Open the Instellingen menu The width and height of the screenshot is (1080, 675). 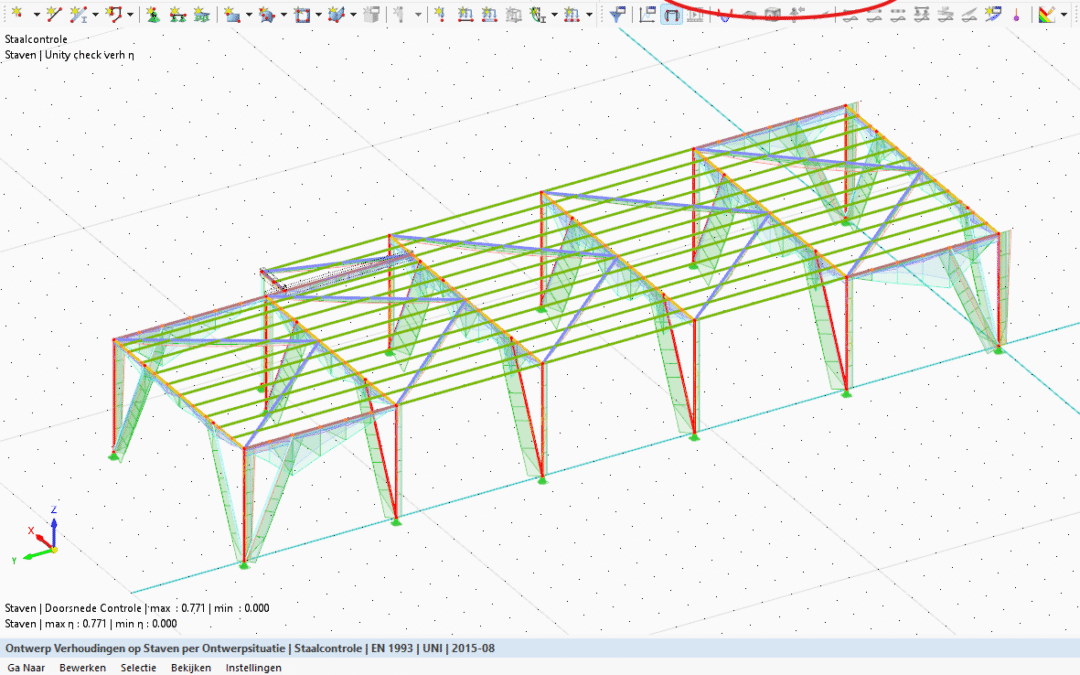click(x=253, y=667)
